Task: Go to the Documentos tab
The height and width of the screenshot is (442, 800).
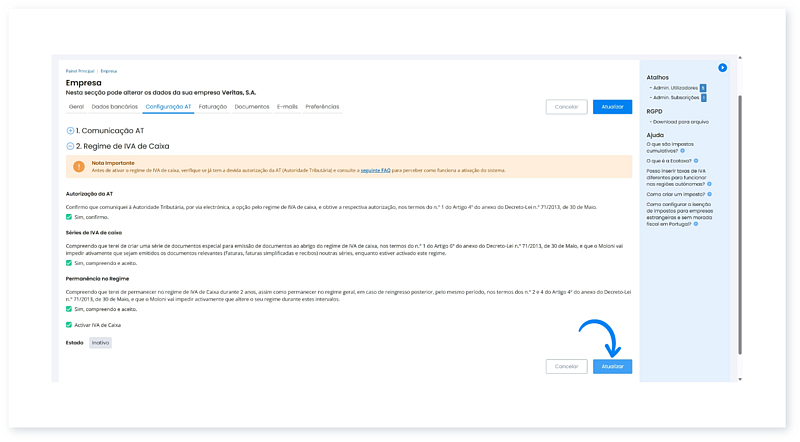Action: tap(252, 107)
